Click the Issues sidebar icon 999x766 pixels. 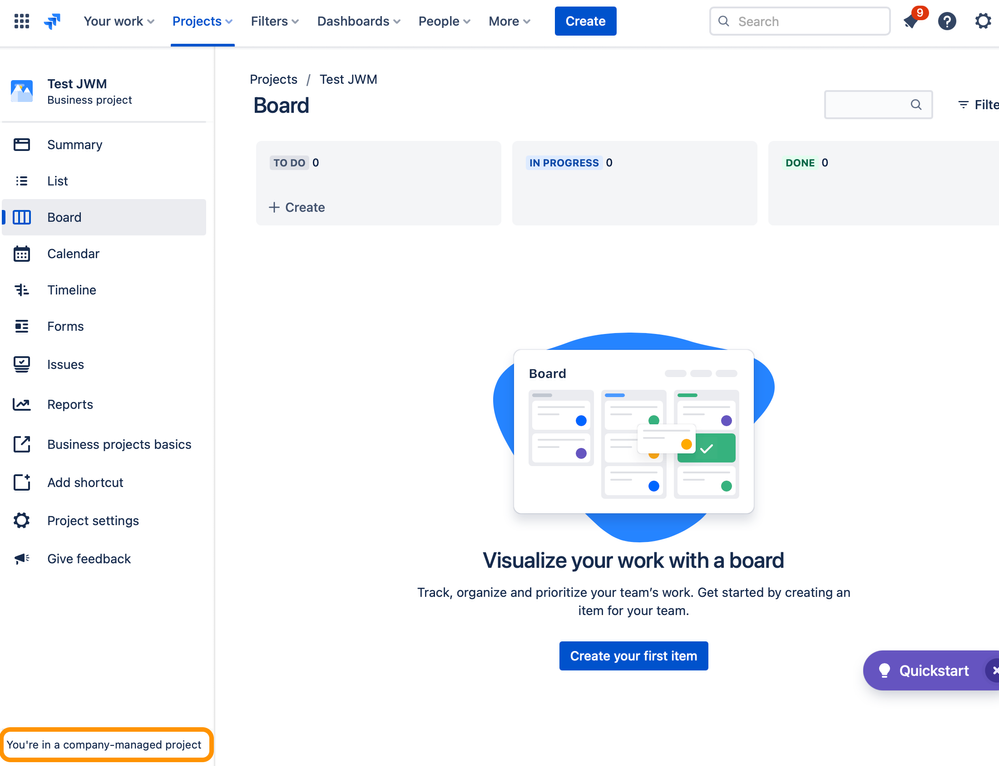(x=22, y=365)
